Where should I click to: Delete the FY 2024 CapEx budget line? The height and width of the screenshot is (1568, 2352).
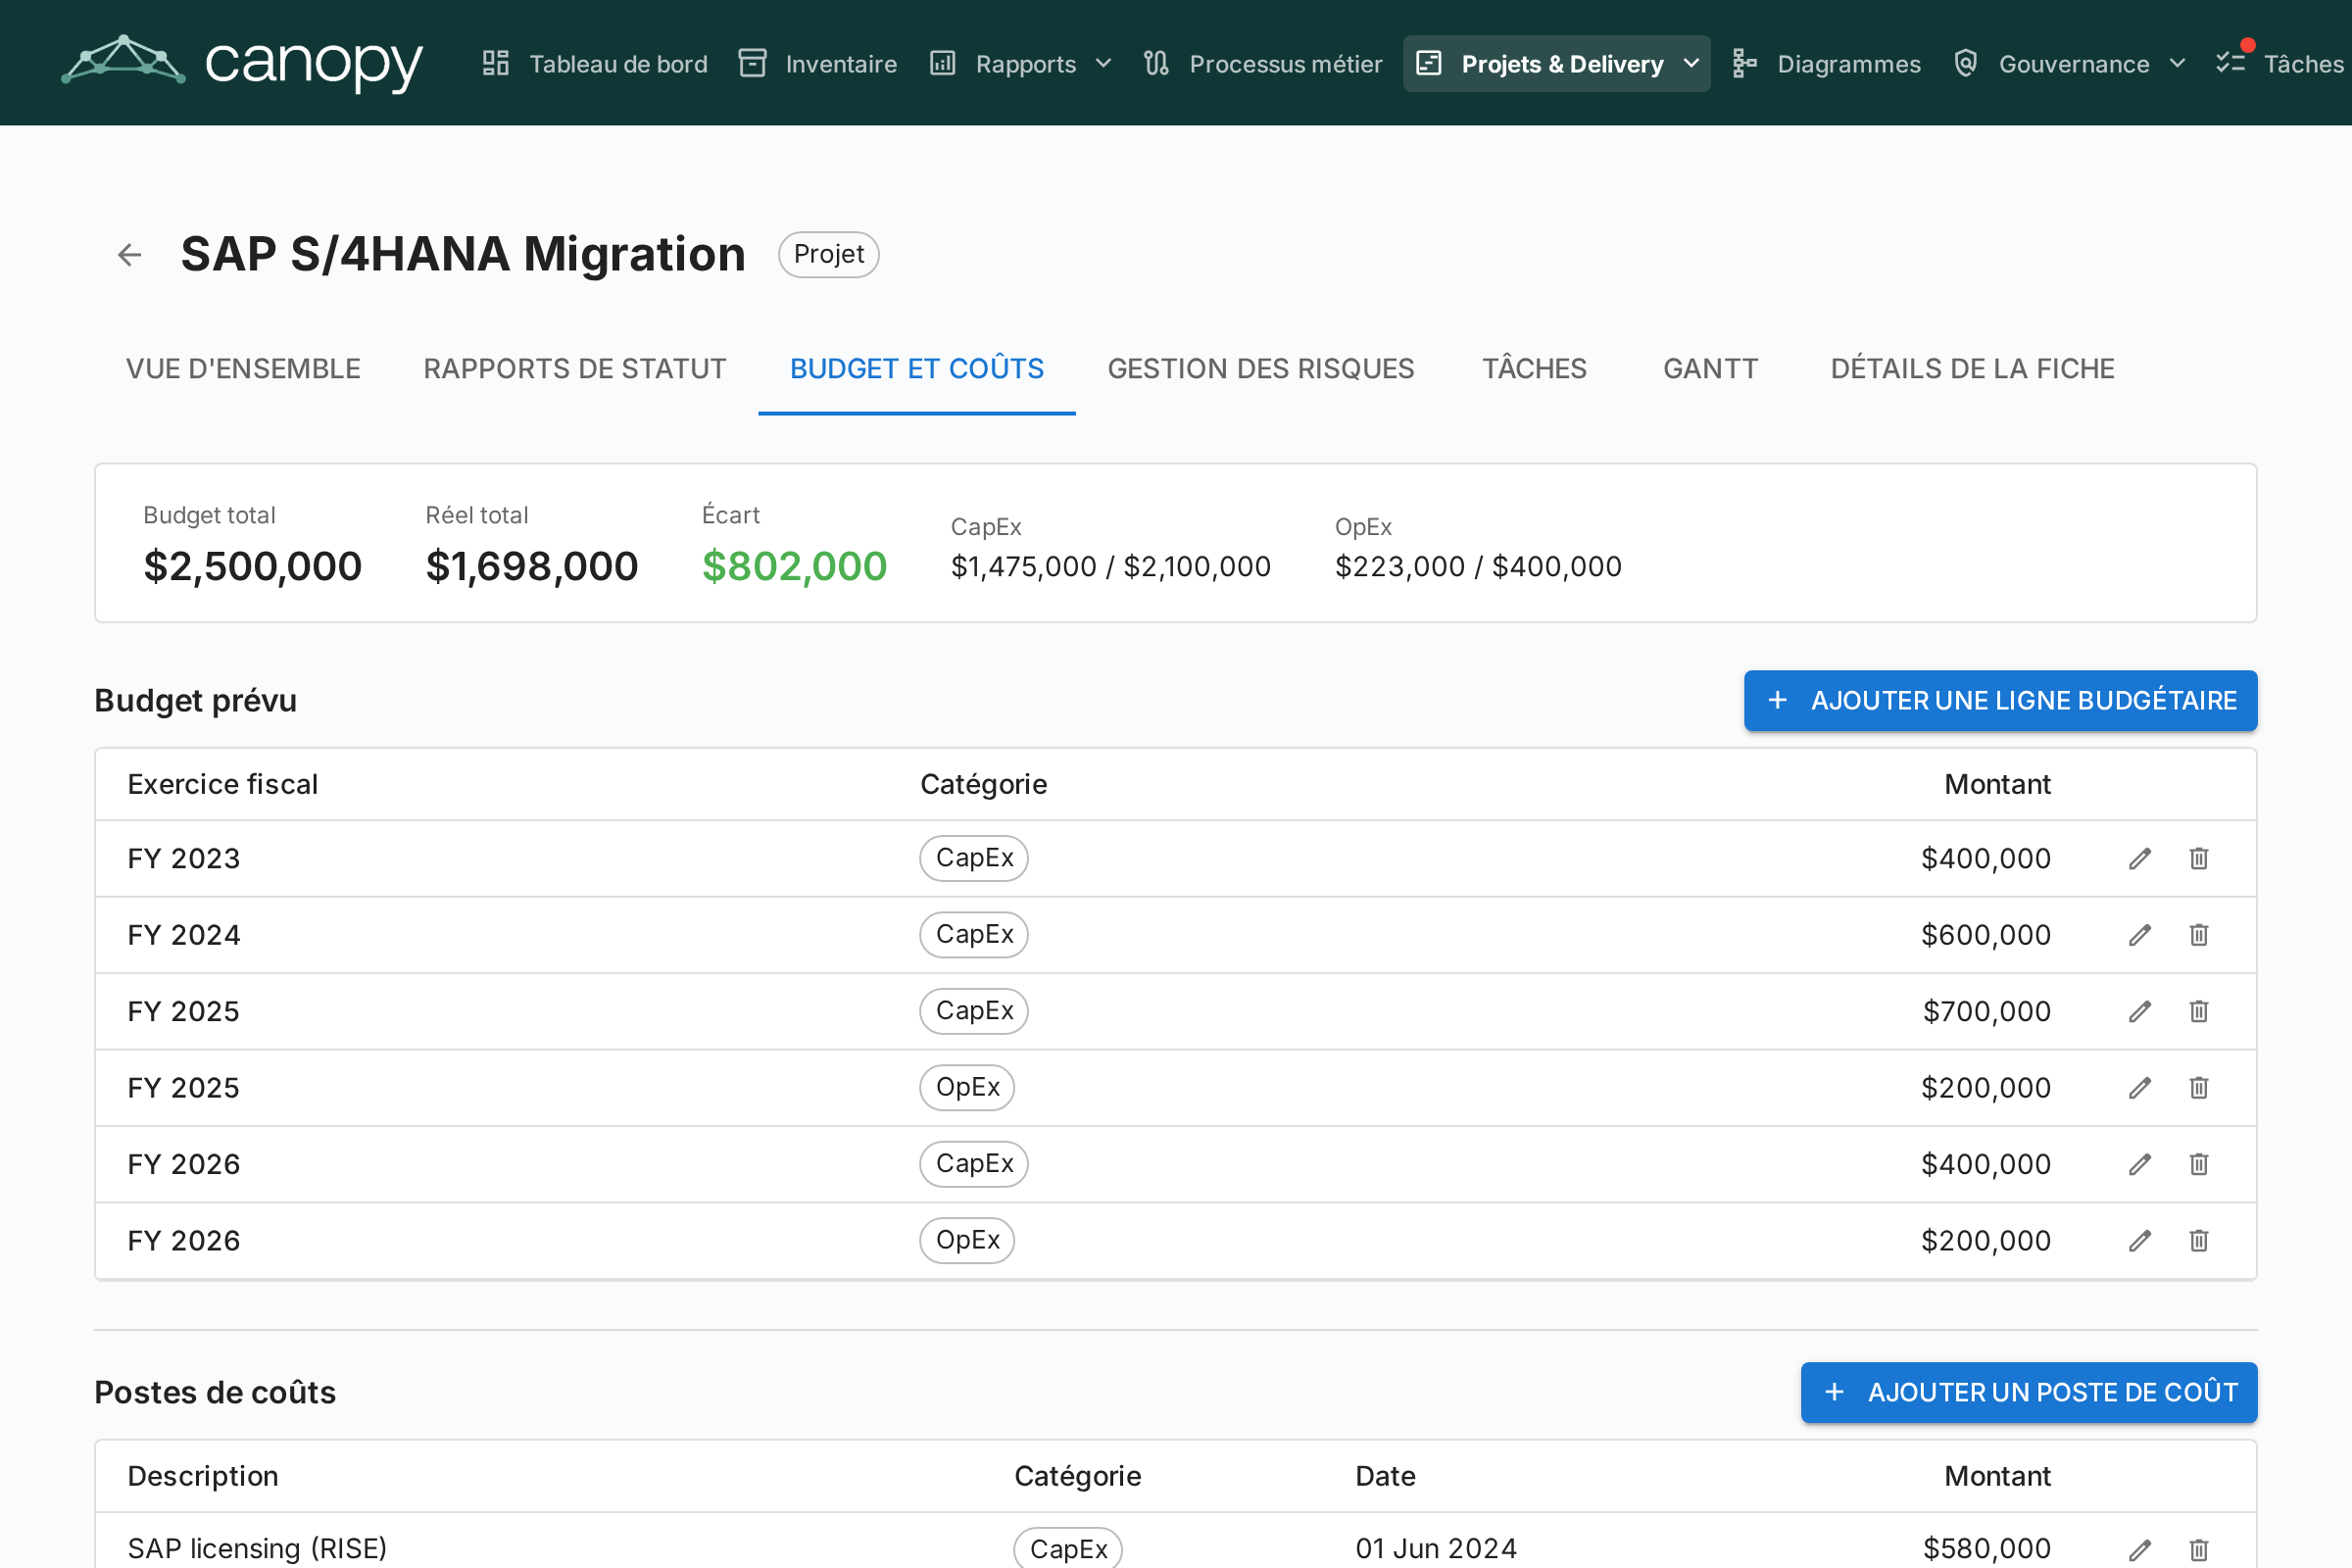pyautogui.click(x=2199, y=935)
